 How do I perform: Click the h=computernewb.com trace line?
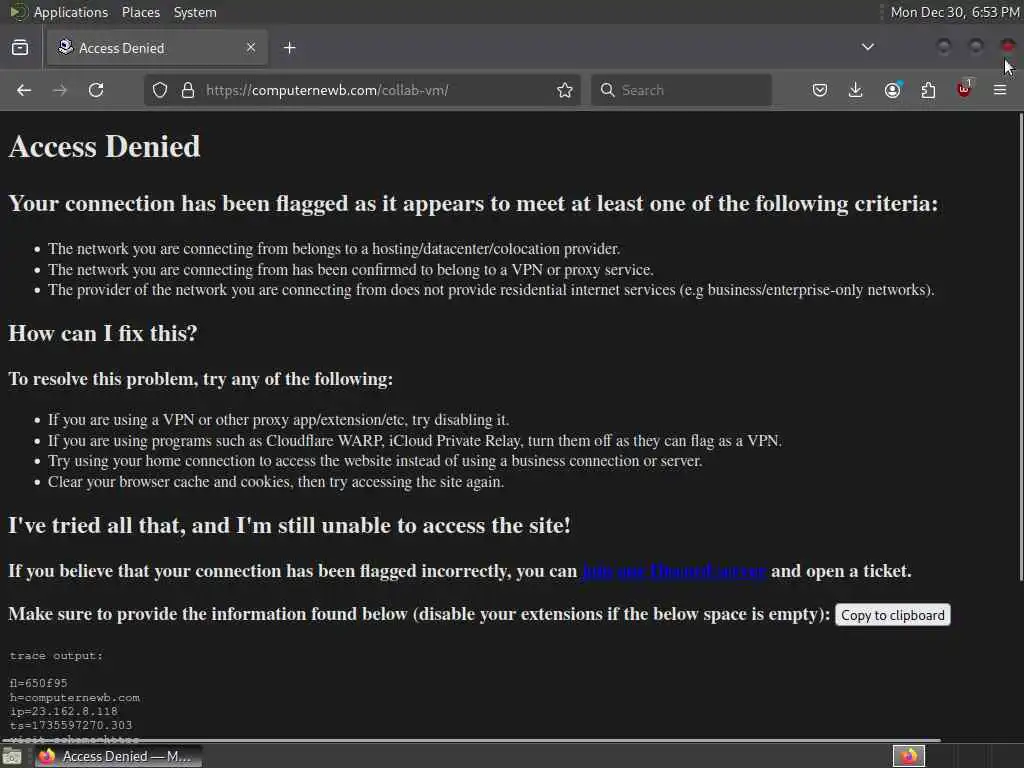74,697
